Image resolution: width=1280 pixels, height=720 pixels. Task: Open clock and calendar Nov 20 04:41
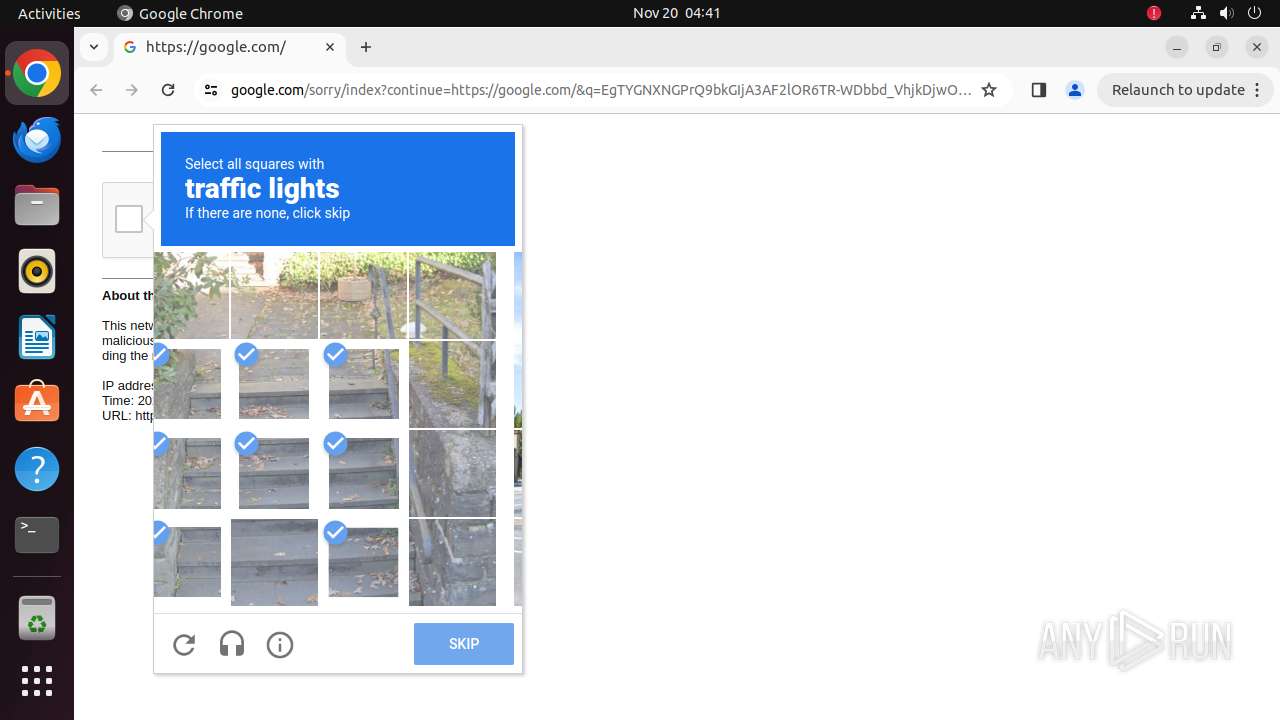pyautogui.click(x=676, y=13)
